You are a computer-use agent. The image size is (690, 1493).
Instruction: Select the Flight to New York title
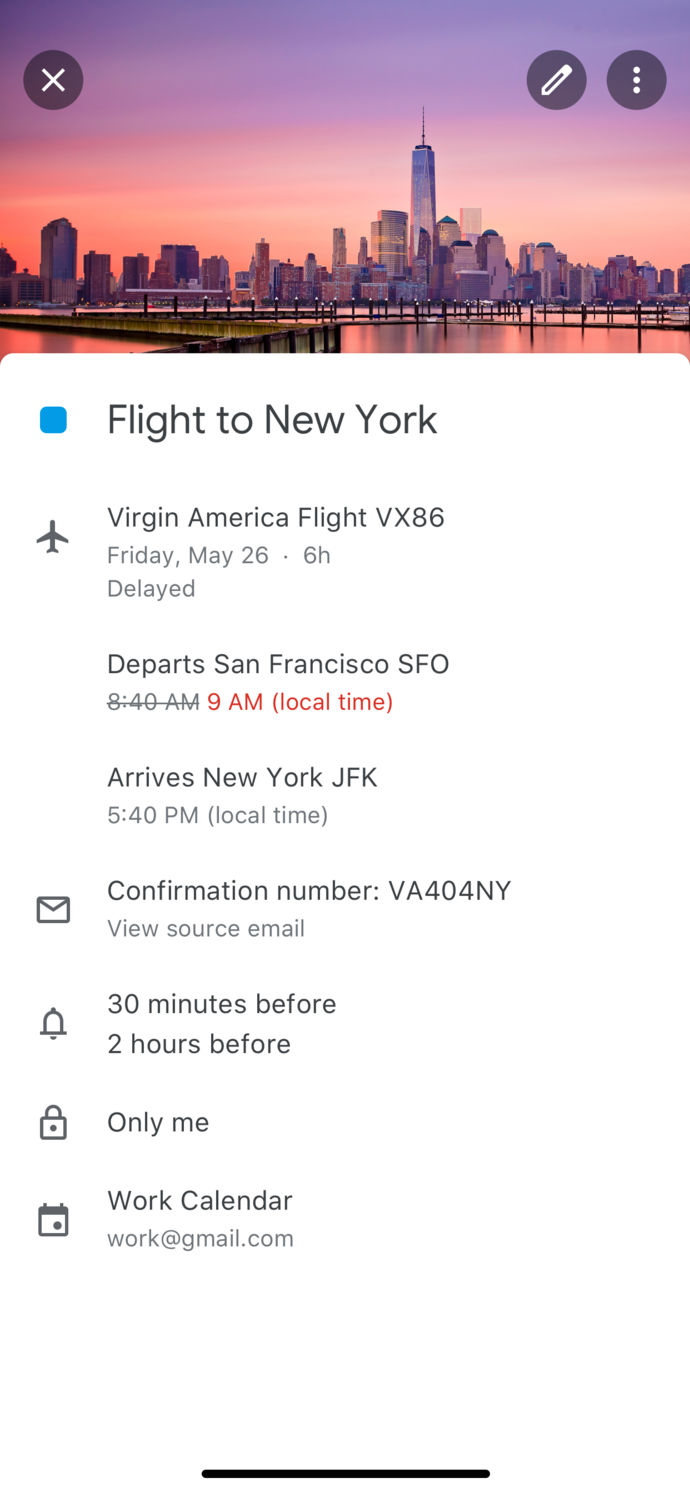point(272,420)
